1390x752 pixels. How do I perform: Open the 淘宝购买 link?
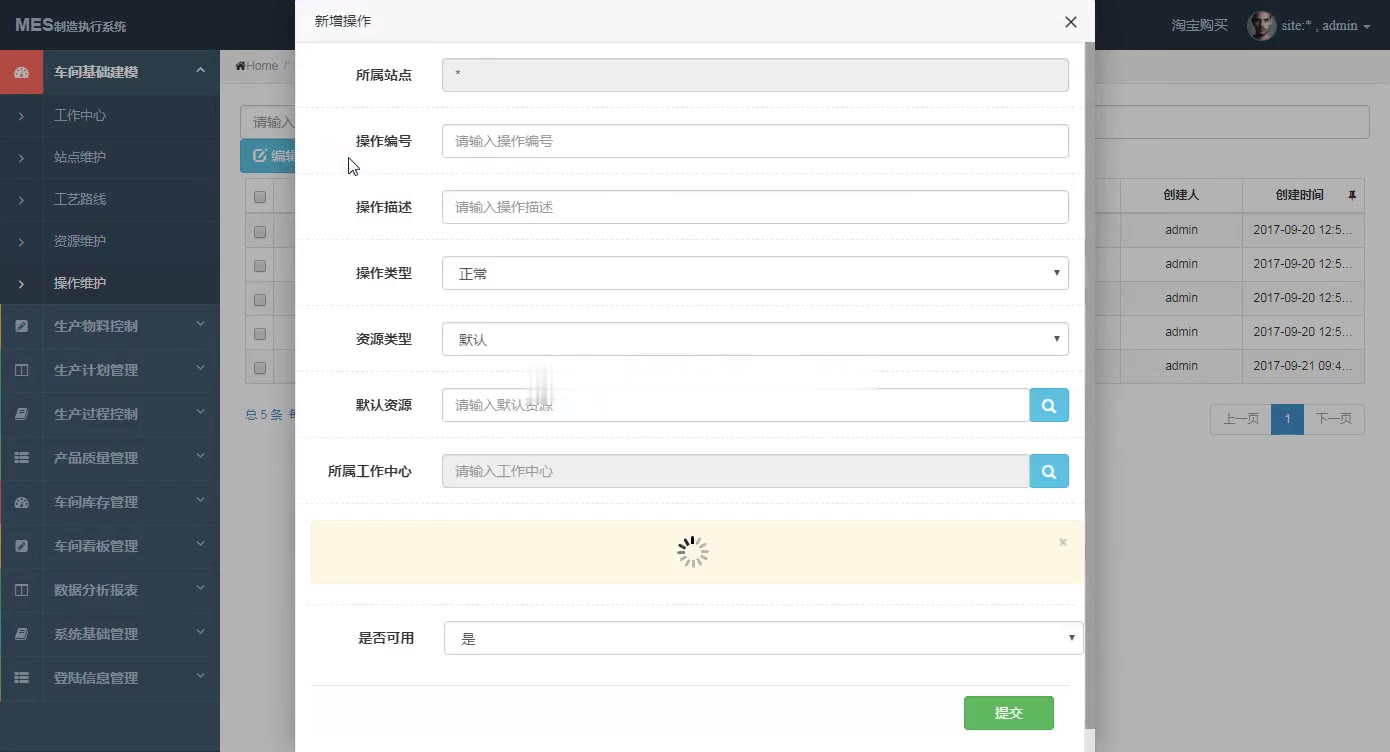click(x=1199, y=25)
